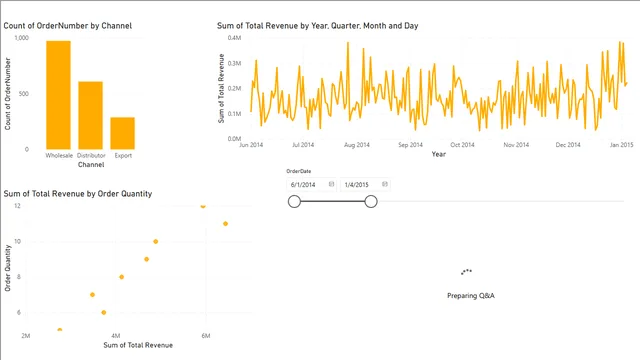Select the Distributor bar in channel chart

91,116
